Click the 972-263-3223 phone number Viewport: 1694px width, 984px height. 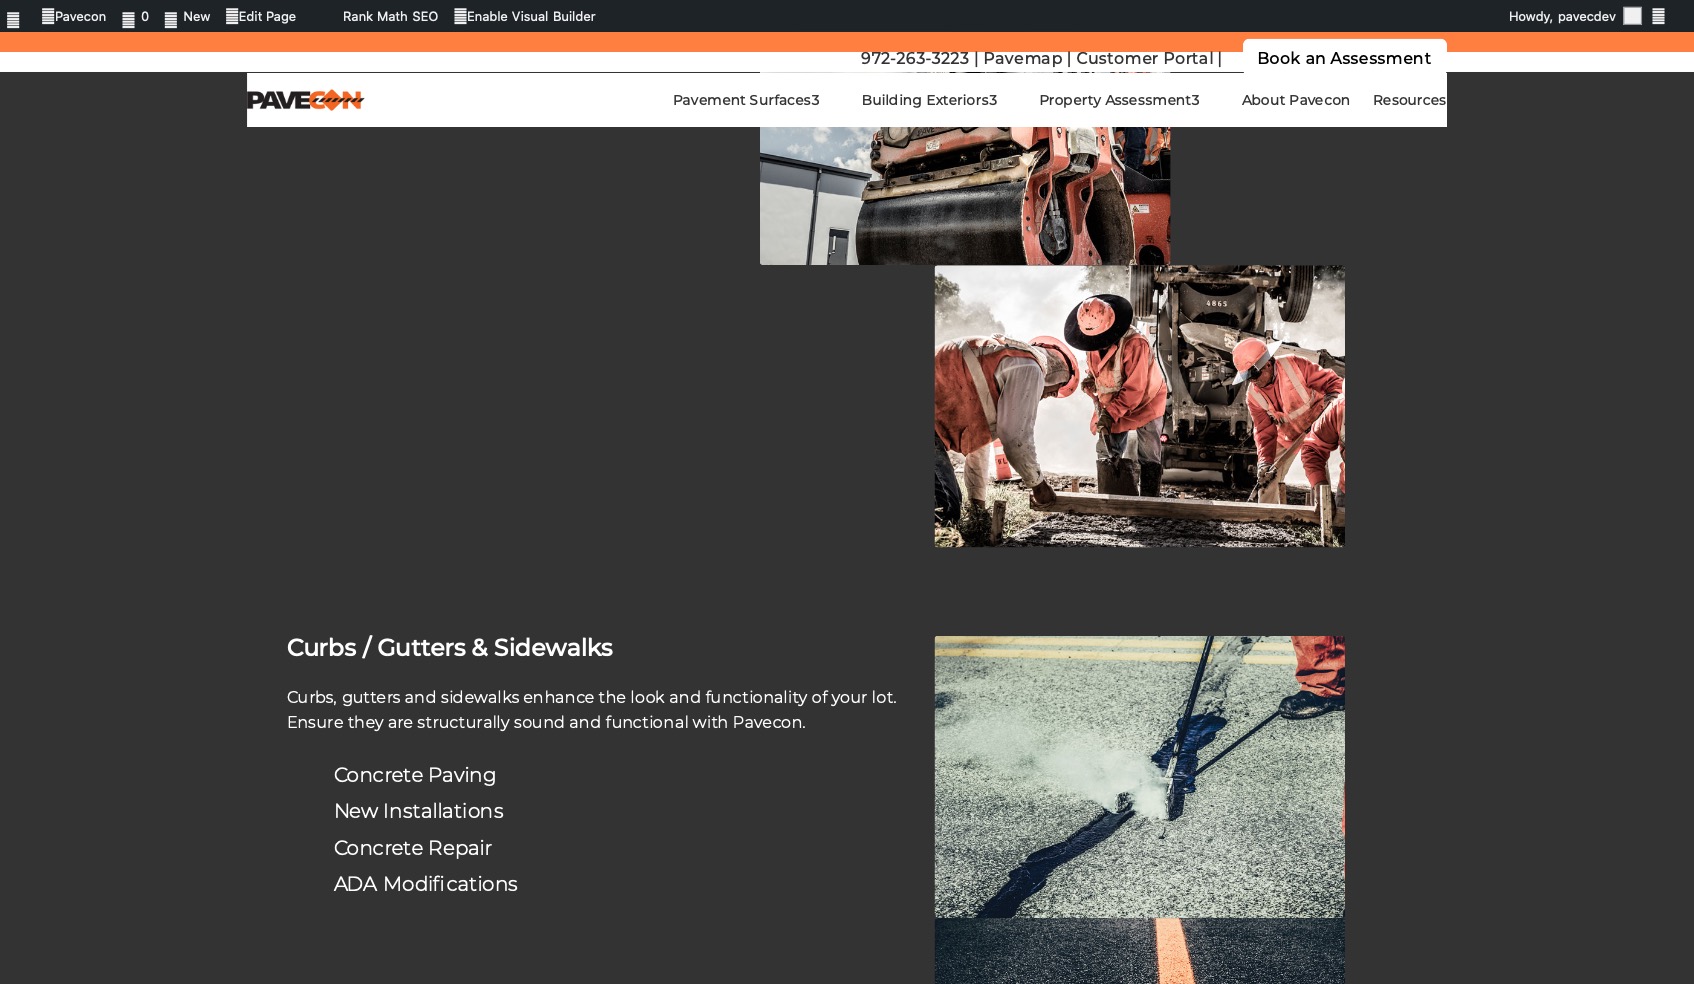(x=914, y=58)
